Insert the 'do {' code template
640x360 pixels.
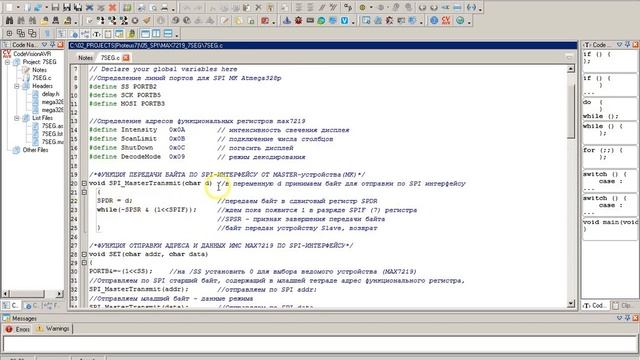608,109
